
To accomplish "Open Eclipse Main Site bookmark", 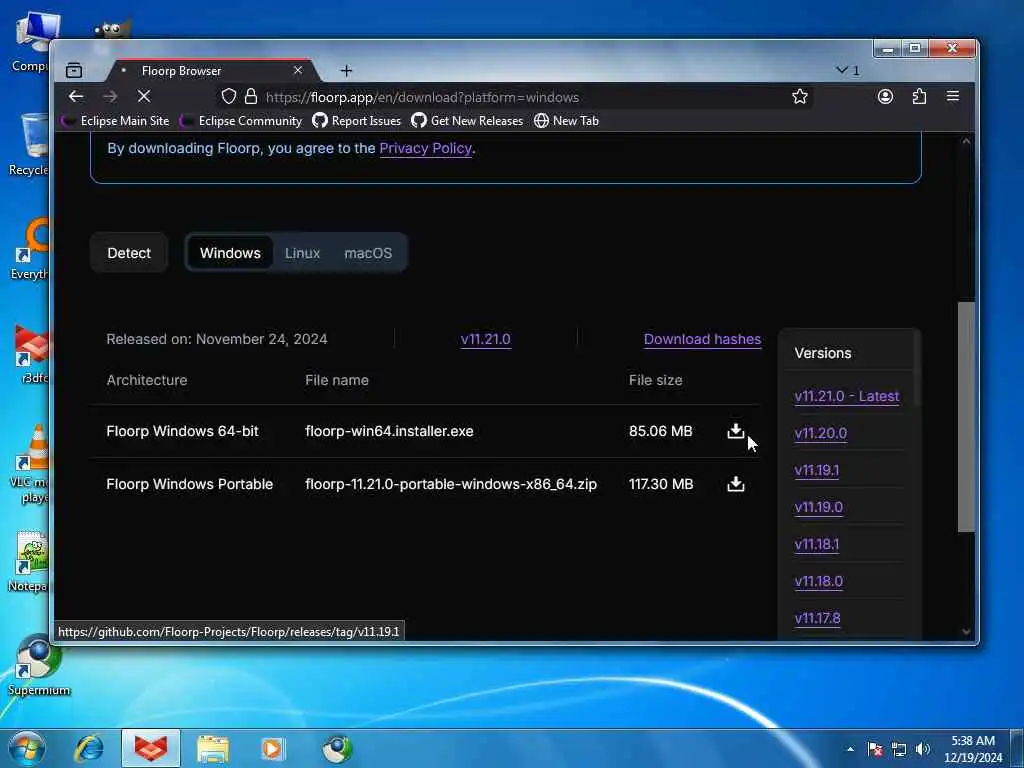I will coord(116,121).
